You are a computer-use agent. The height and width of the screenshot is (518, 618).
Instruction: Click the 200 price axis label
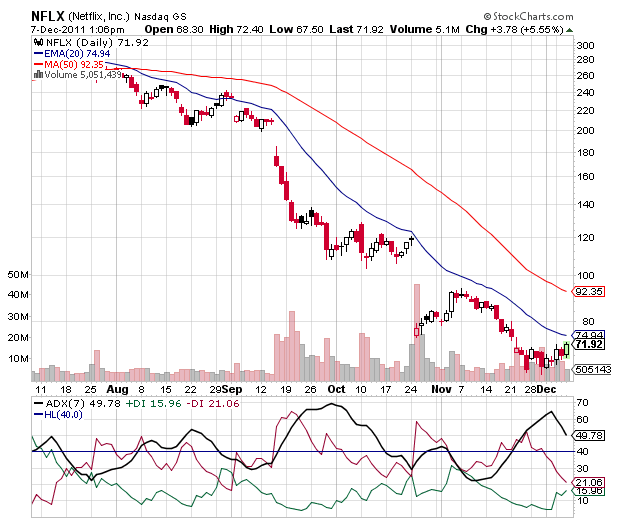pos(585,131)
